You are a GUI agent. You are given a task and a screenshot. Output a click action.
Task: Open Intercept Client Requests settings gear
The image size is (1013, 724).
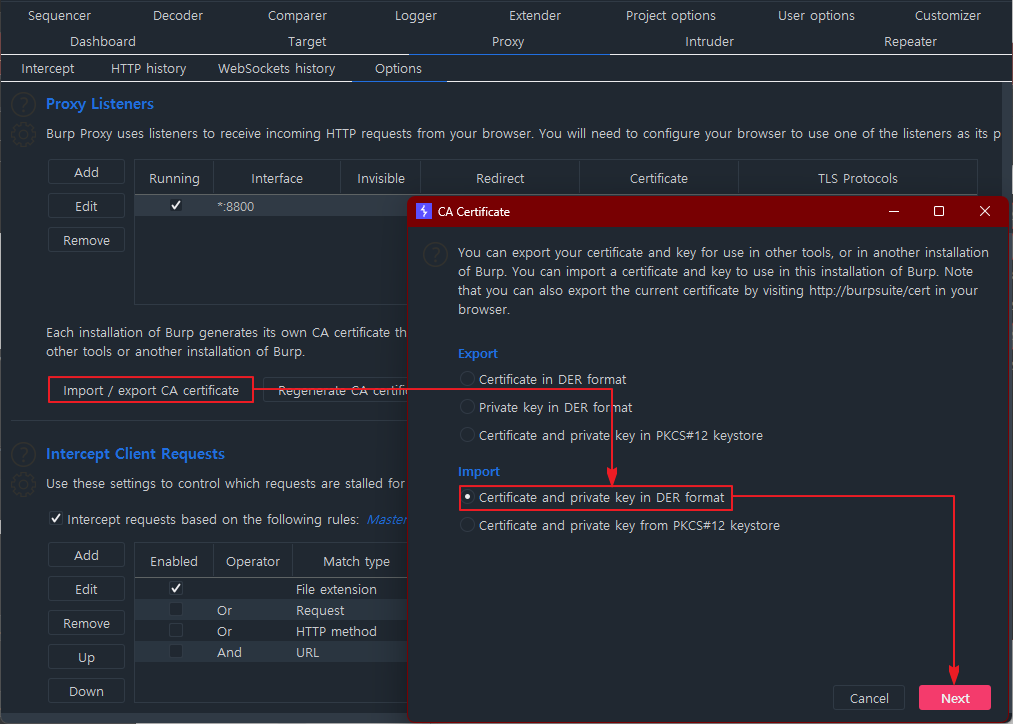point(23,484)
